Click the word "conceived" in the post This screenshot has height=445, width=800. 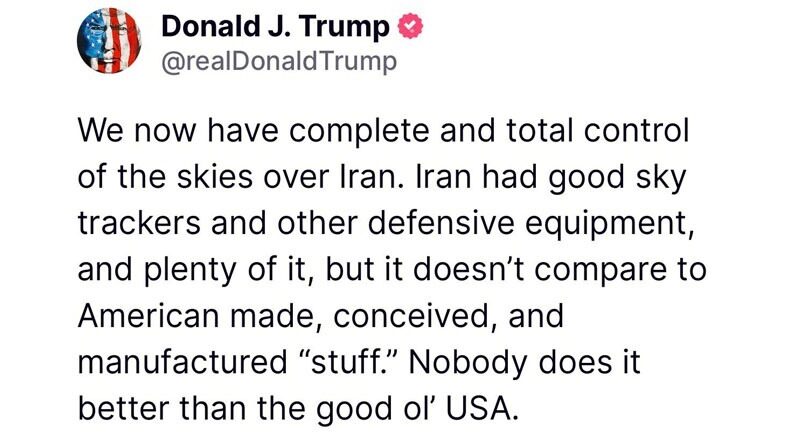(412, 316)
